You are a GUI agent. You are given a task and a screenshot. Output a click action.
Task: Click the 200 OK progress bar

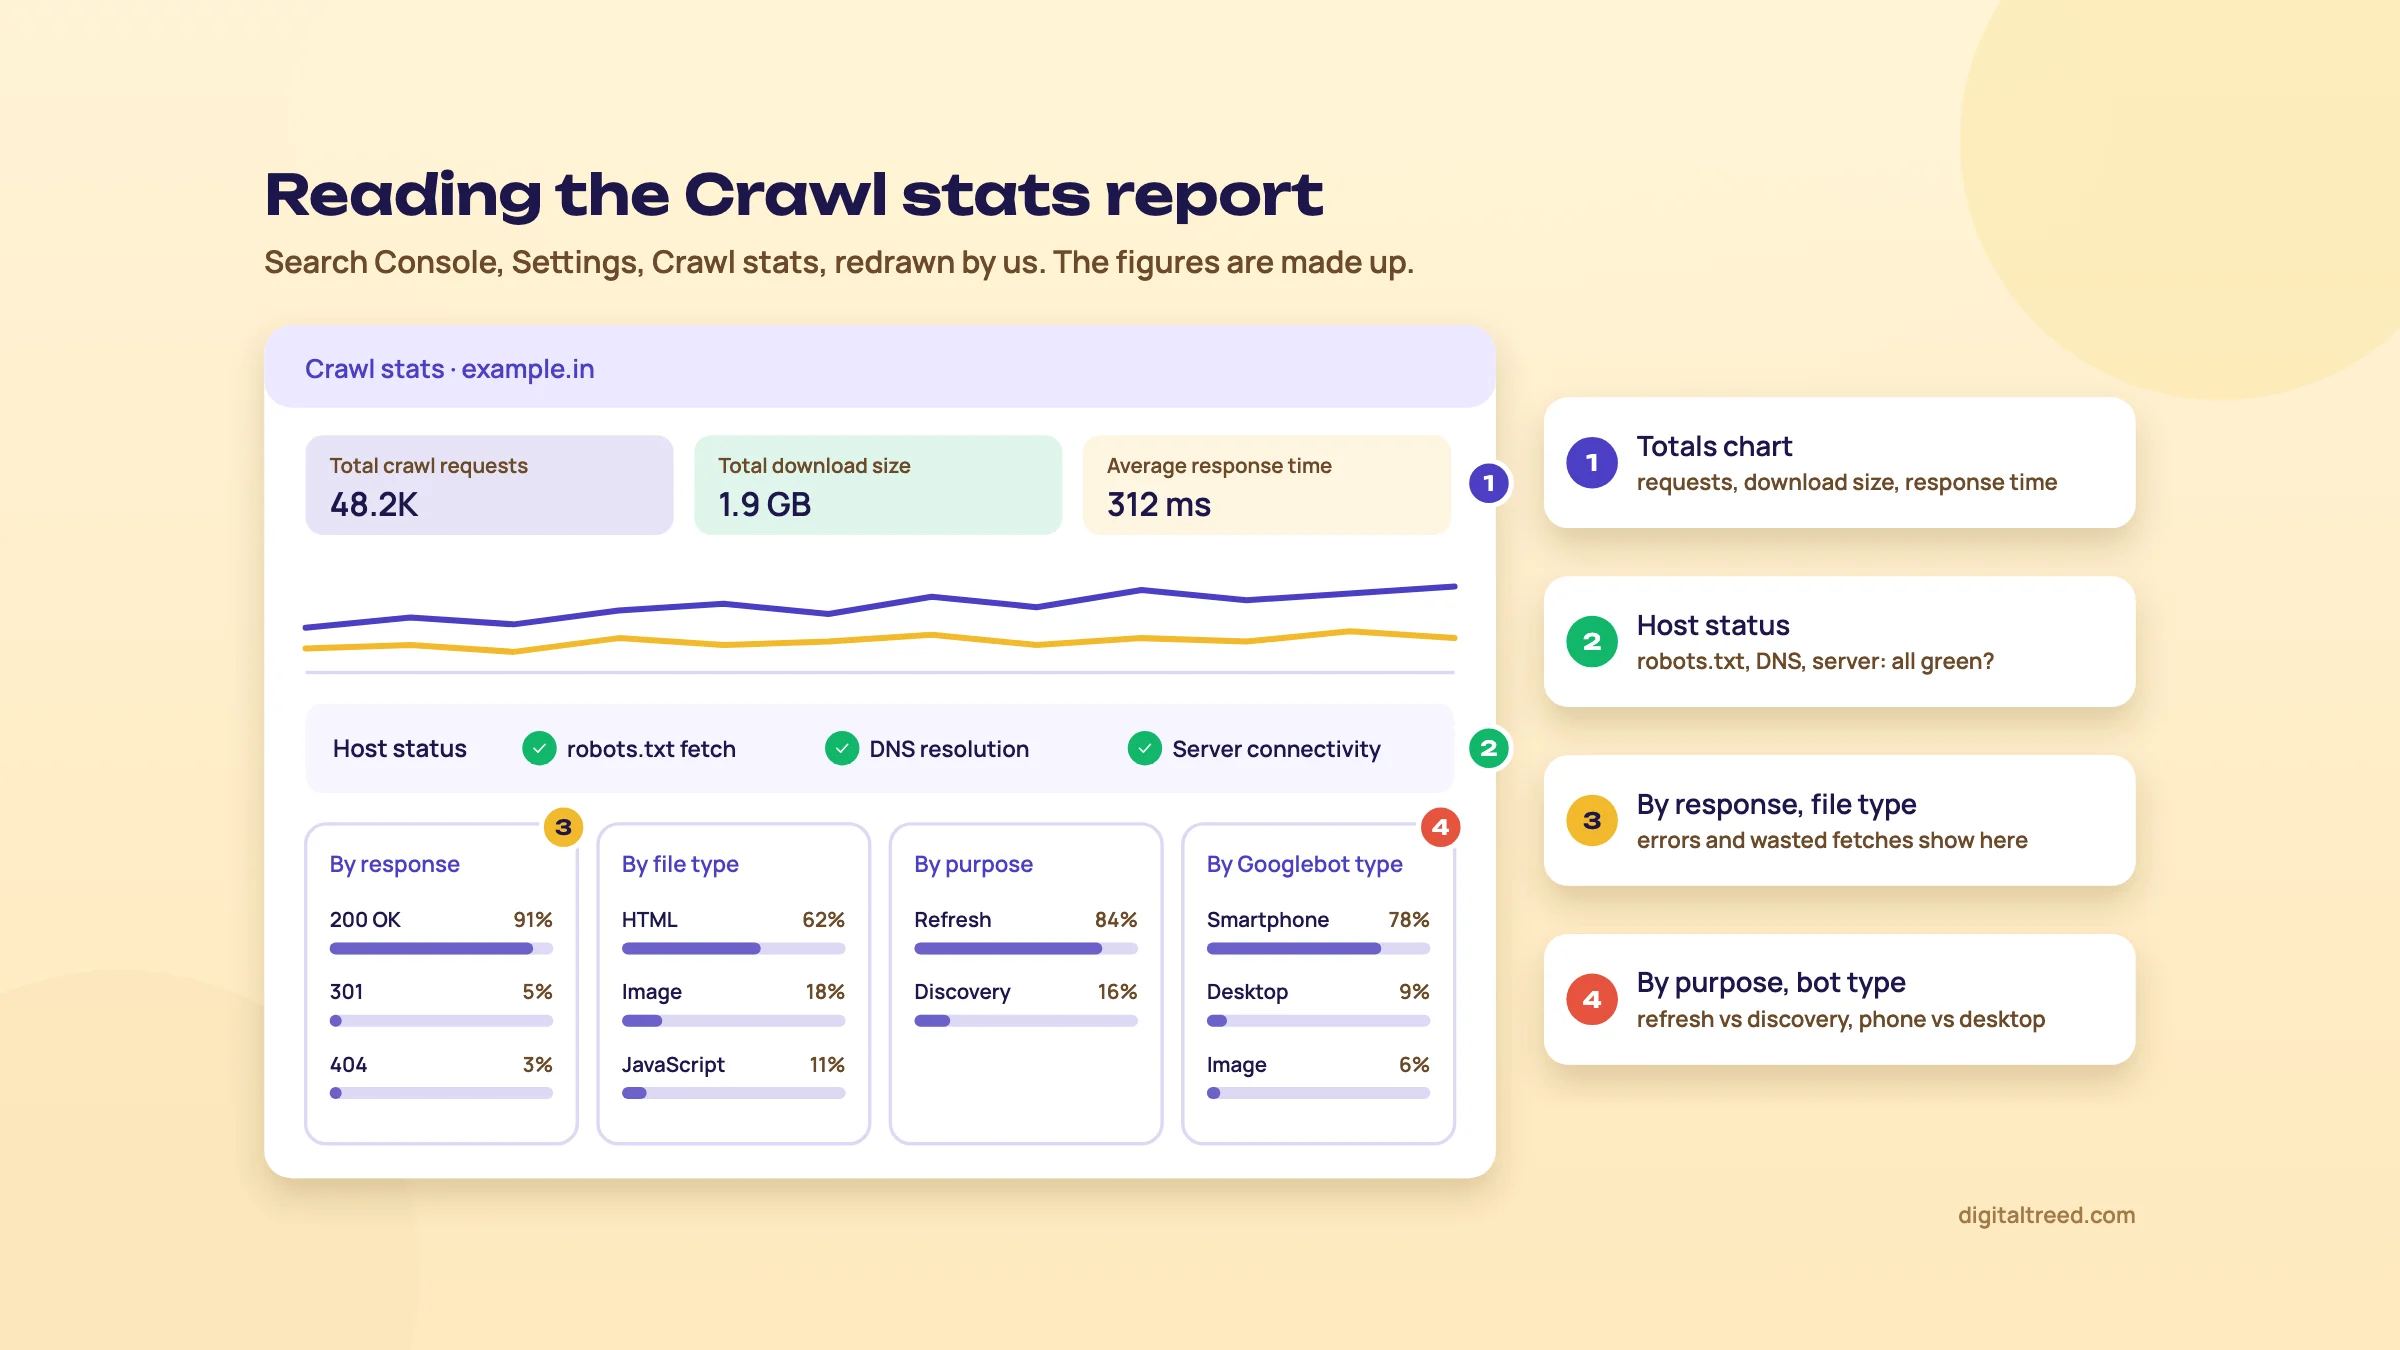point(441,948)
